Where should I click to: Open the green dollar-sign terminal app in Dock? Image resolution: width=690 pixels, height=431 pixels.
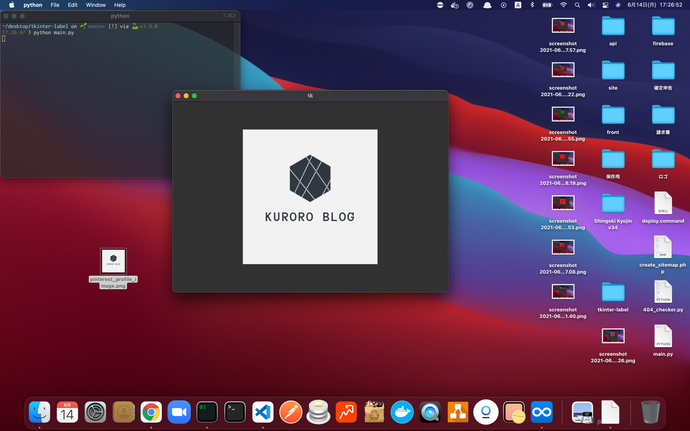[x=207, y=413]
